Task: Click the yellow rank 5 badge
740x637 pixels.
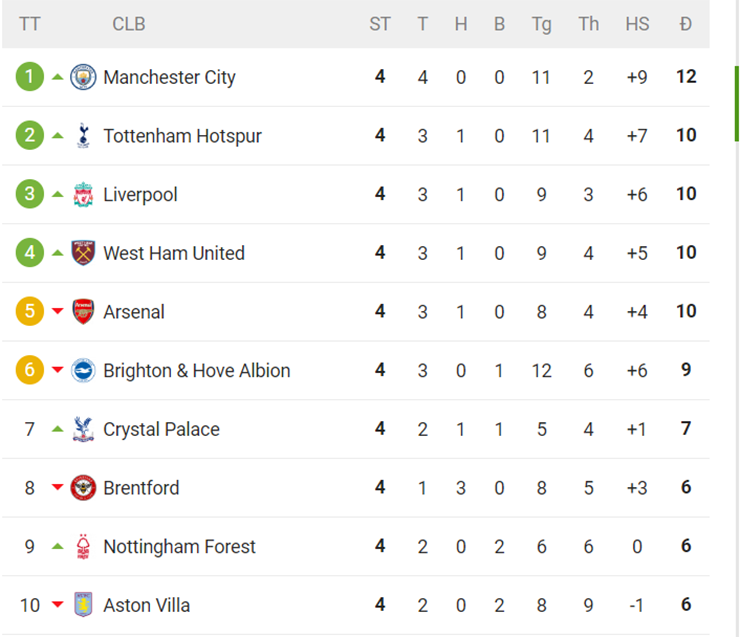Action: [30, 312]
